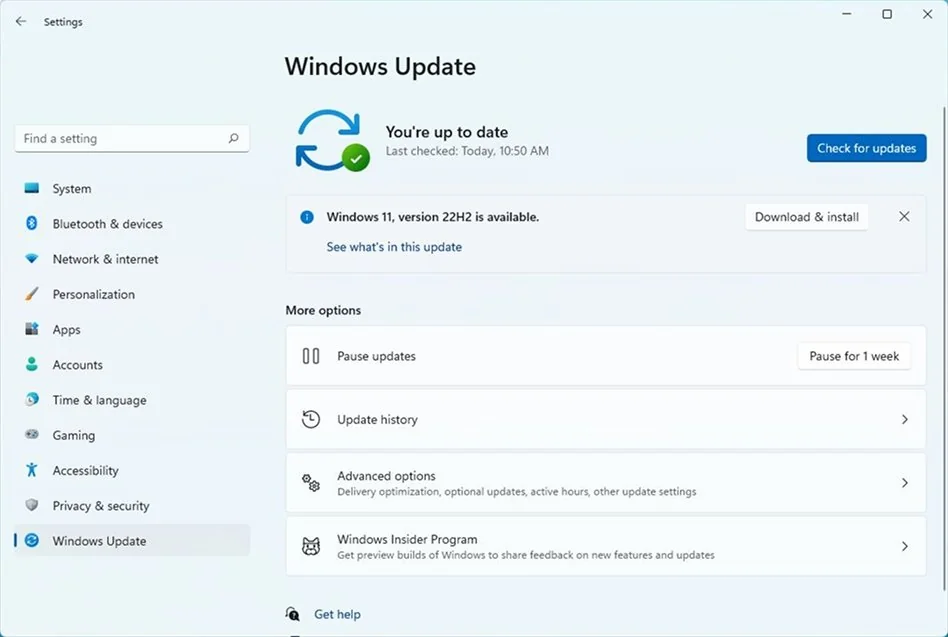Dismiss the Windows 11 22H2 notice

click(904, 217)
